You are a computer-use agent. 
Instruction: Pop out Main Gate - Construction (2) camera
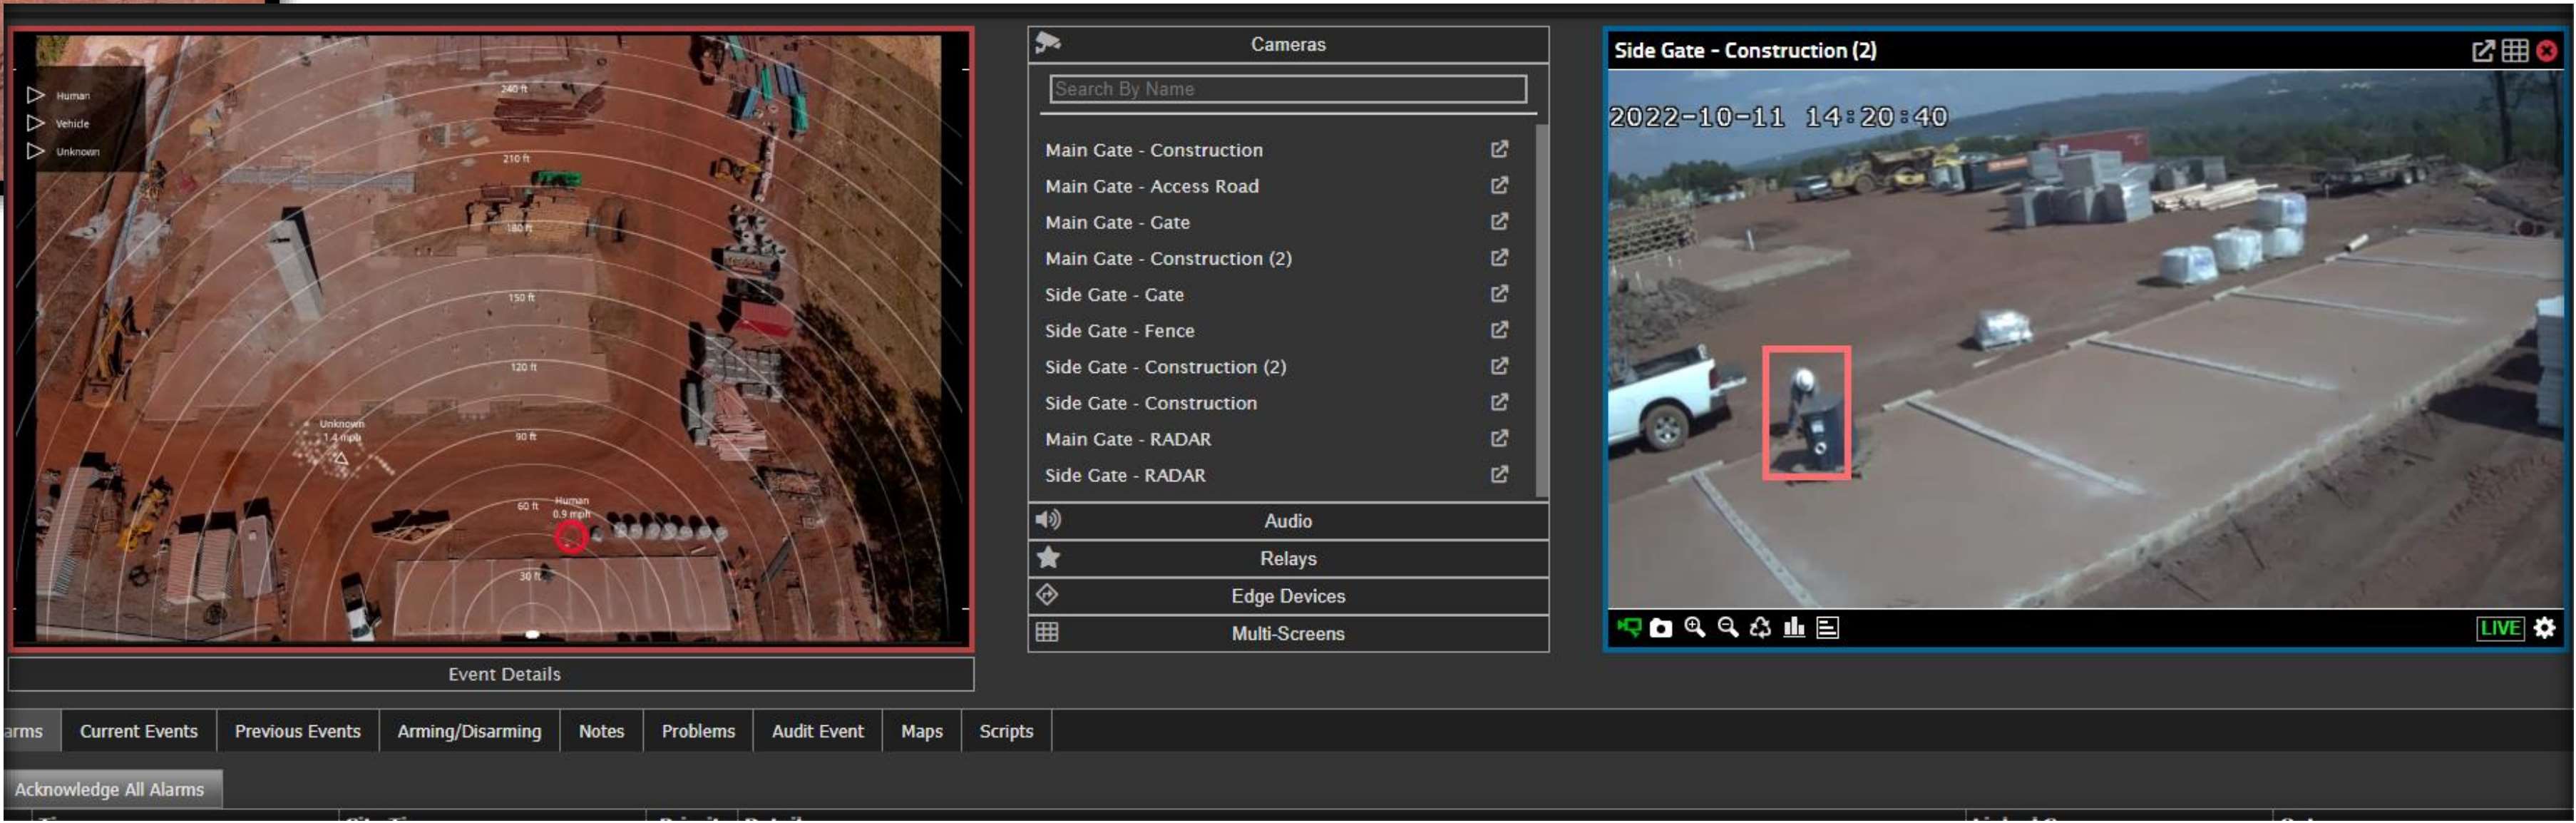(x=1500, y=258)
